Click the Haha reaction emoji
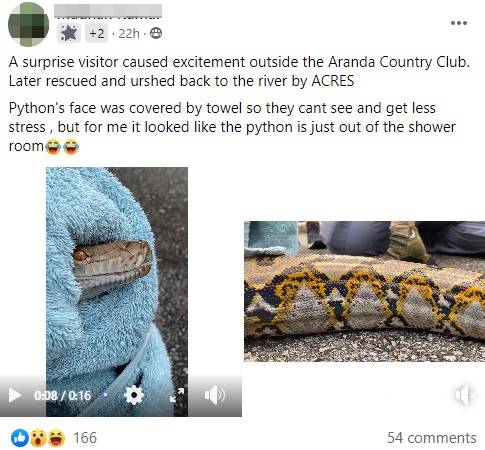Viewport: 485px width, 450px height. (57, 438)
